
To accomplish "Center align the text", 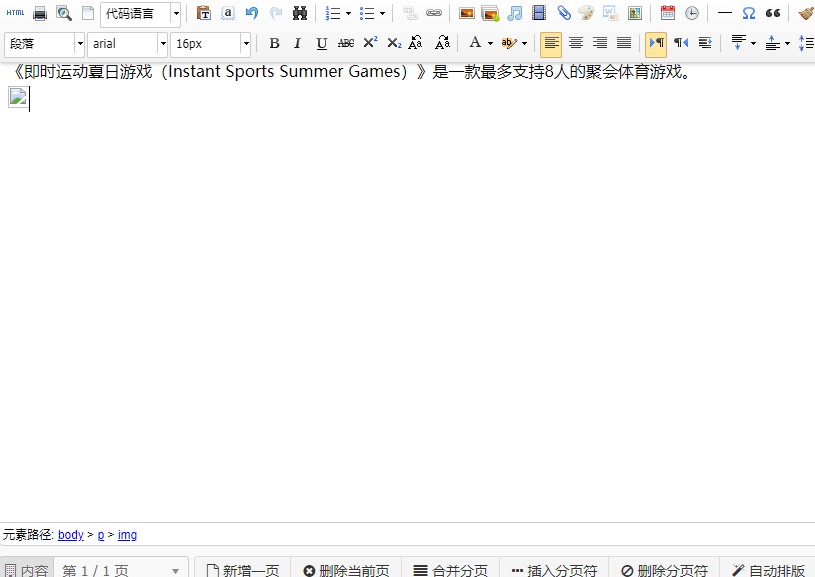I will click(x=575, y=43).
